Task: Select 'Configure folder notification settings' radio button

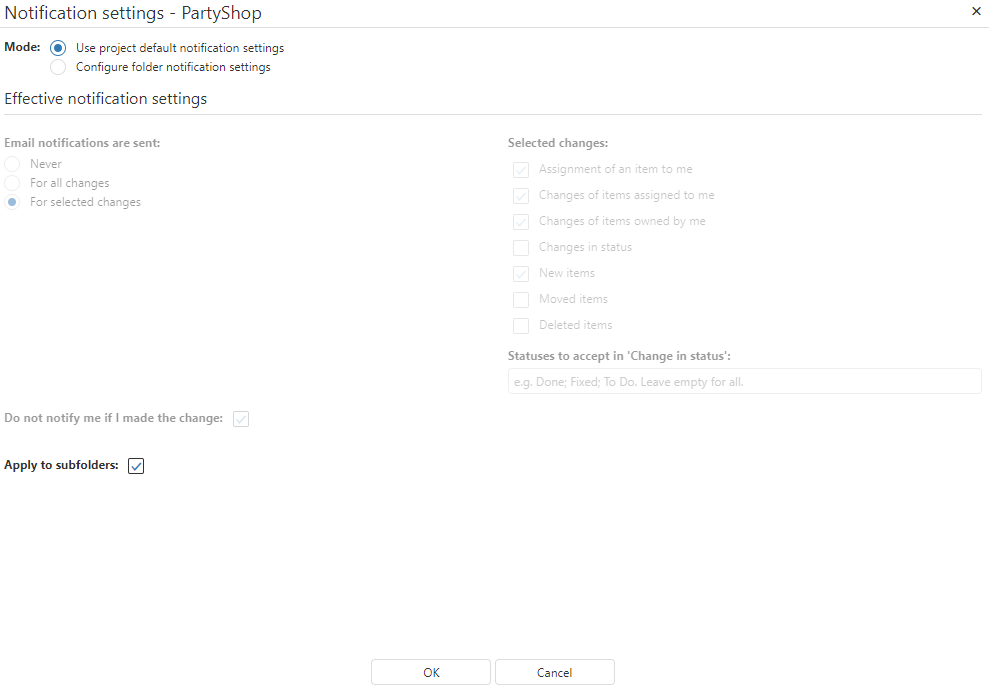Action: [x=58, y=67]
